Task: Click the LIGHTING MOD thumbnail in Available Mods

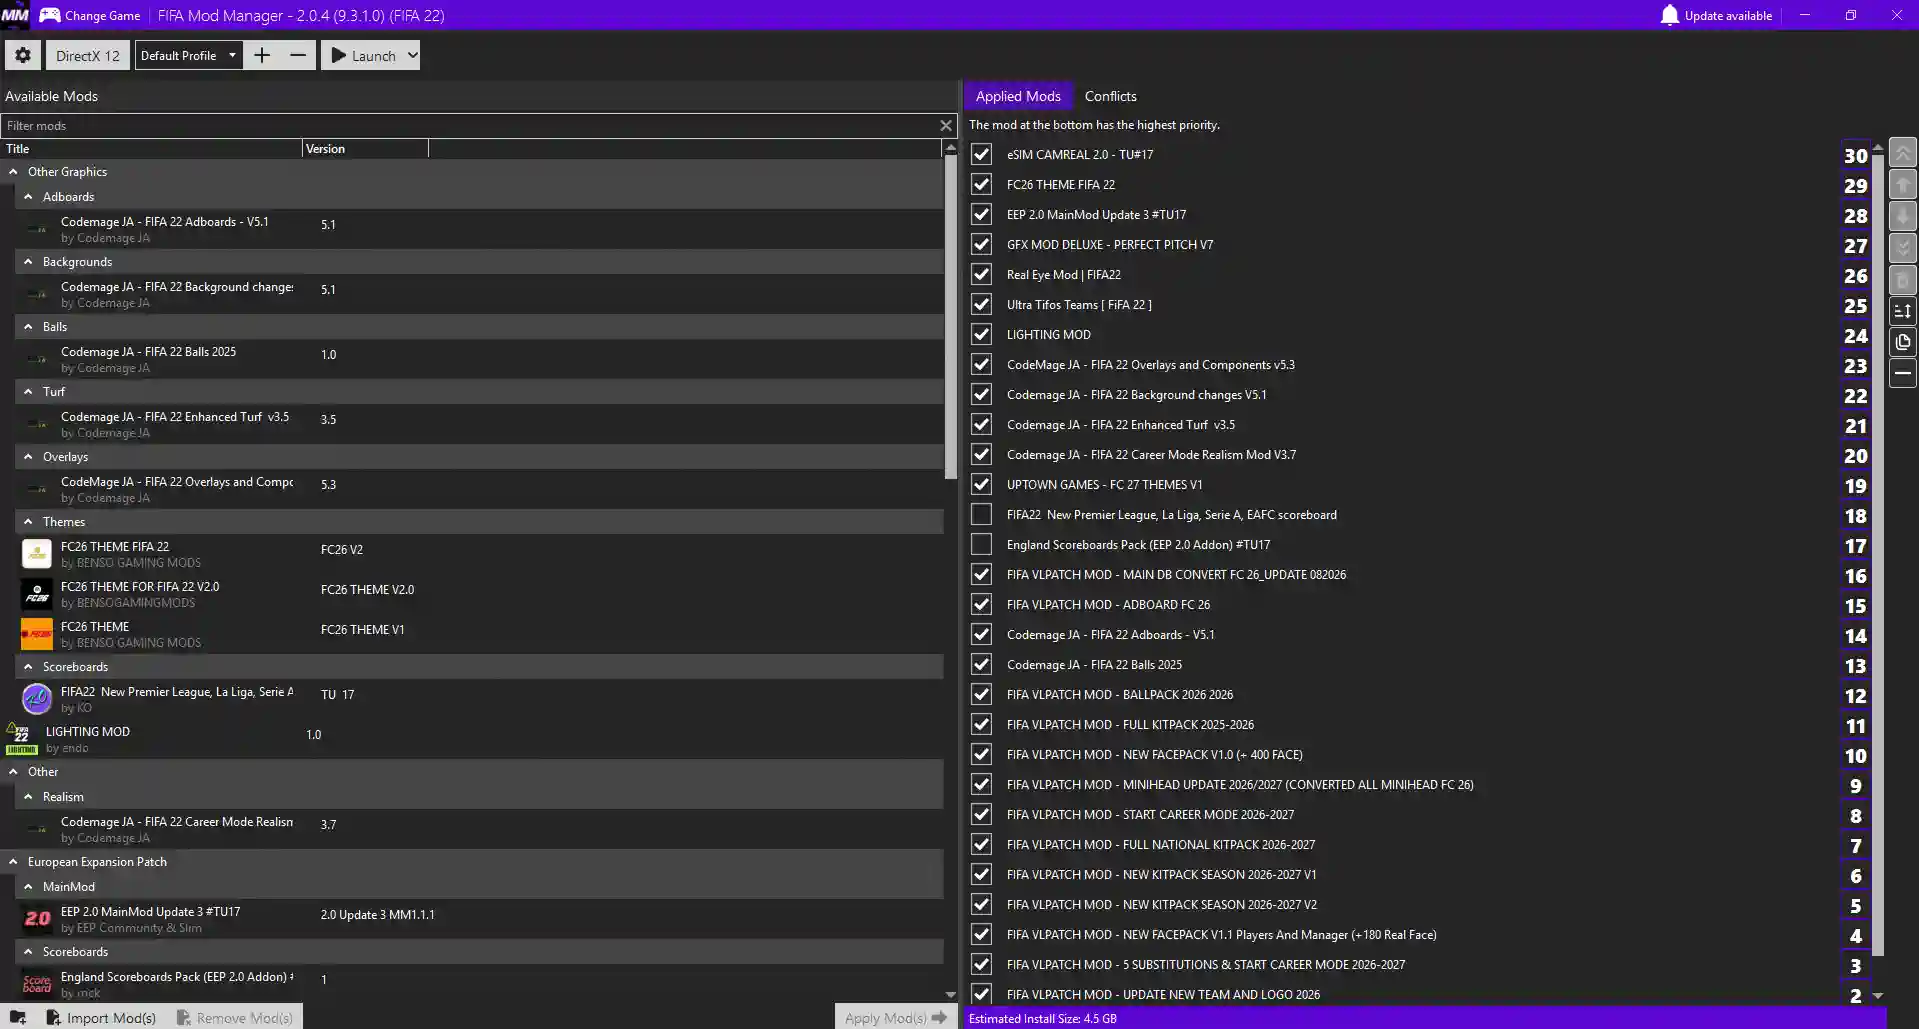Action: [x=22, y=739]
